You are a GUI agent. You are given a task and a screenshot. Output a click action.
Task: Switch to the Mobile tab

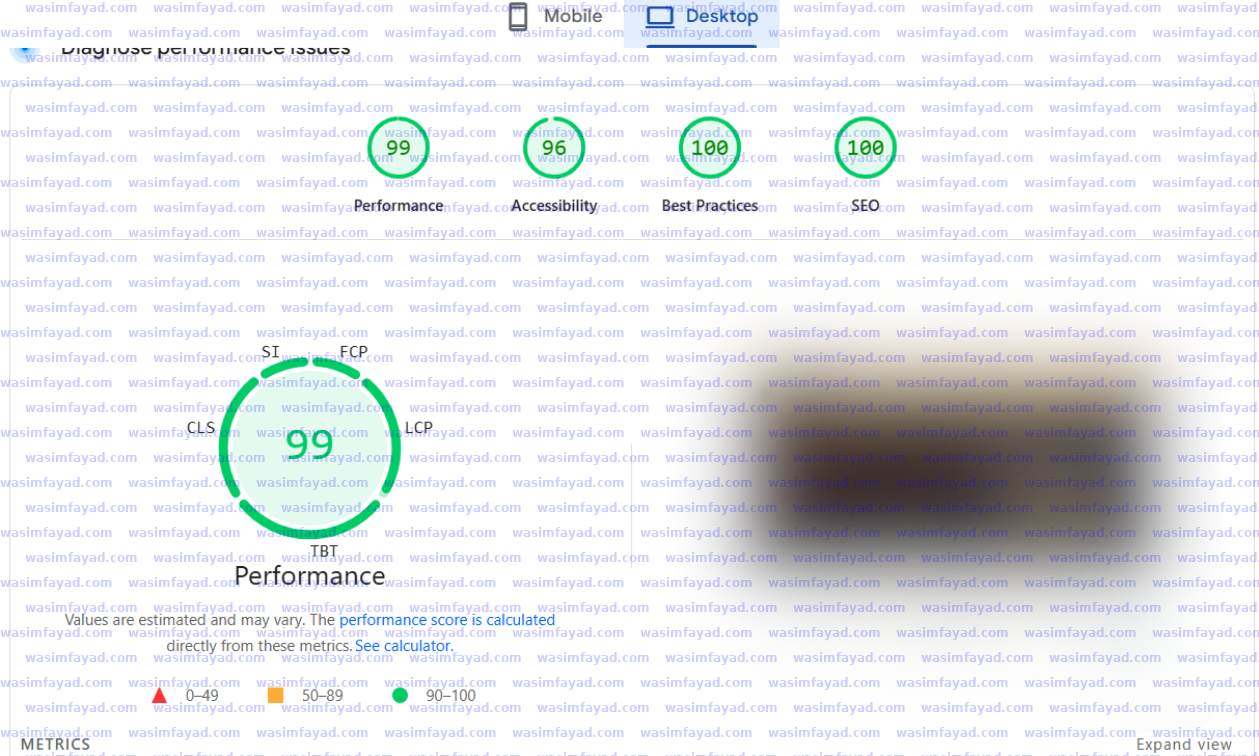click(x=556, y=17)
